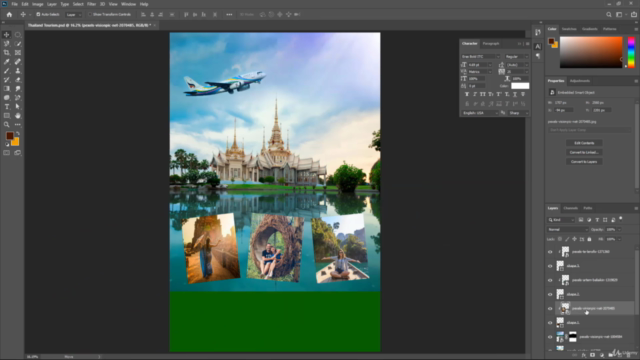The image size is (640, 360).
Task: Select the Path Selection tool
Action: [18, 107]
